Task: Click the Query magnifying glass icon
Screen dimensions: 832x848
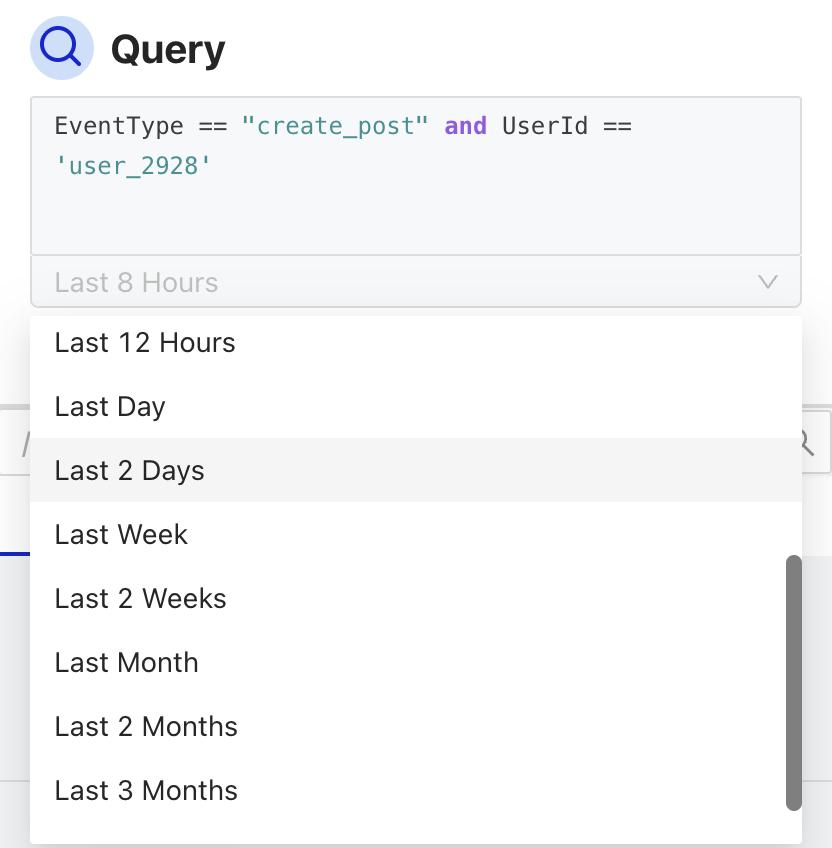Action: pos(62,47)
